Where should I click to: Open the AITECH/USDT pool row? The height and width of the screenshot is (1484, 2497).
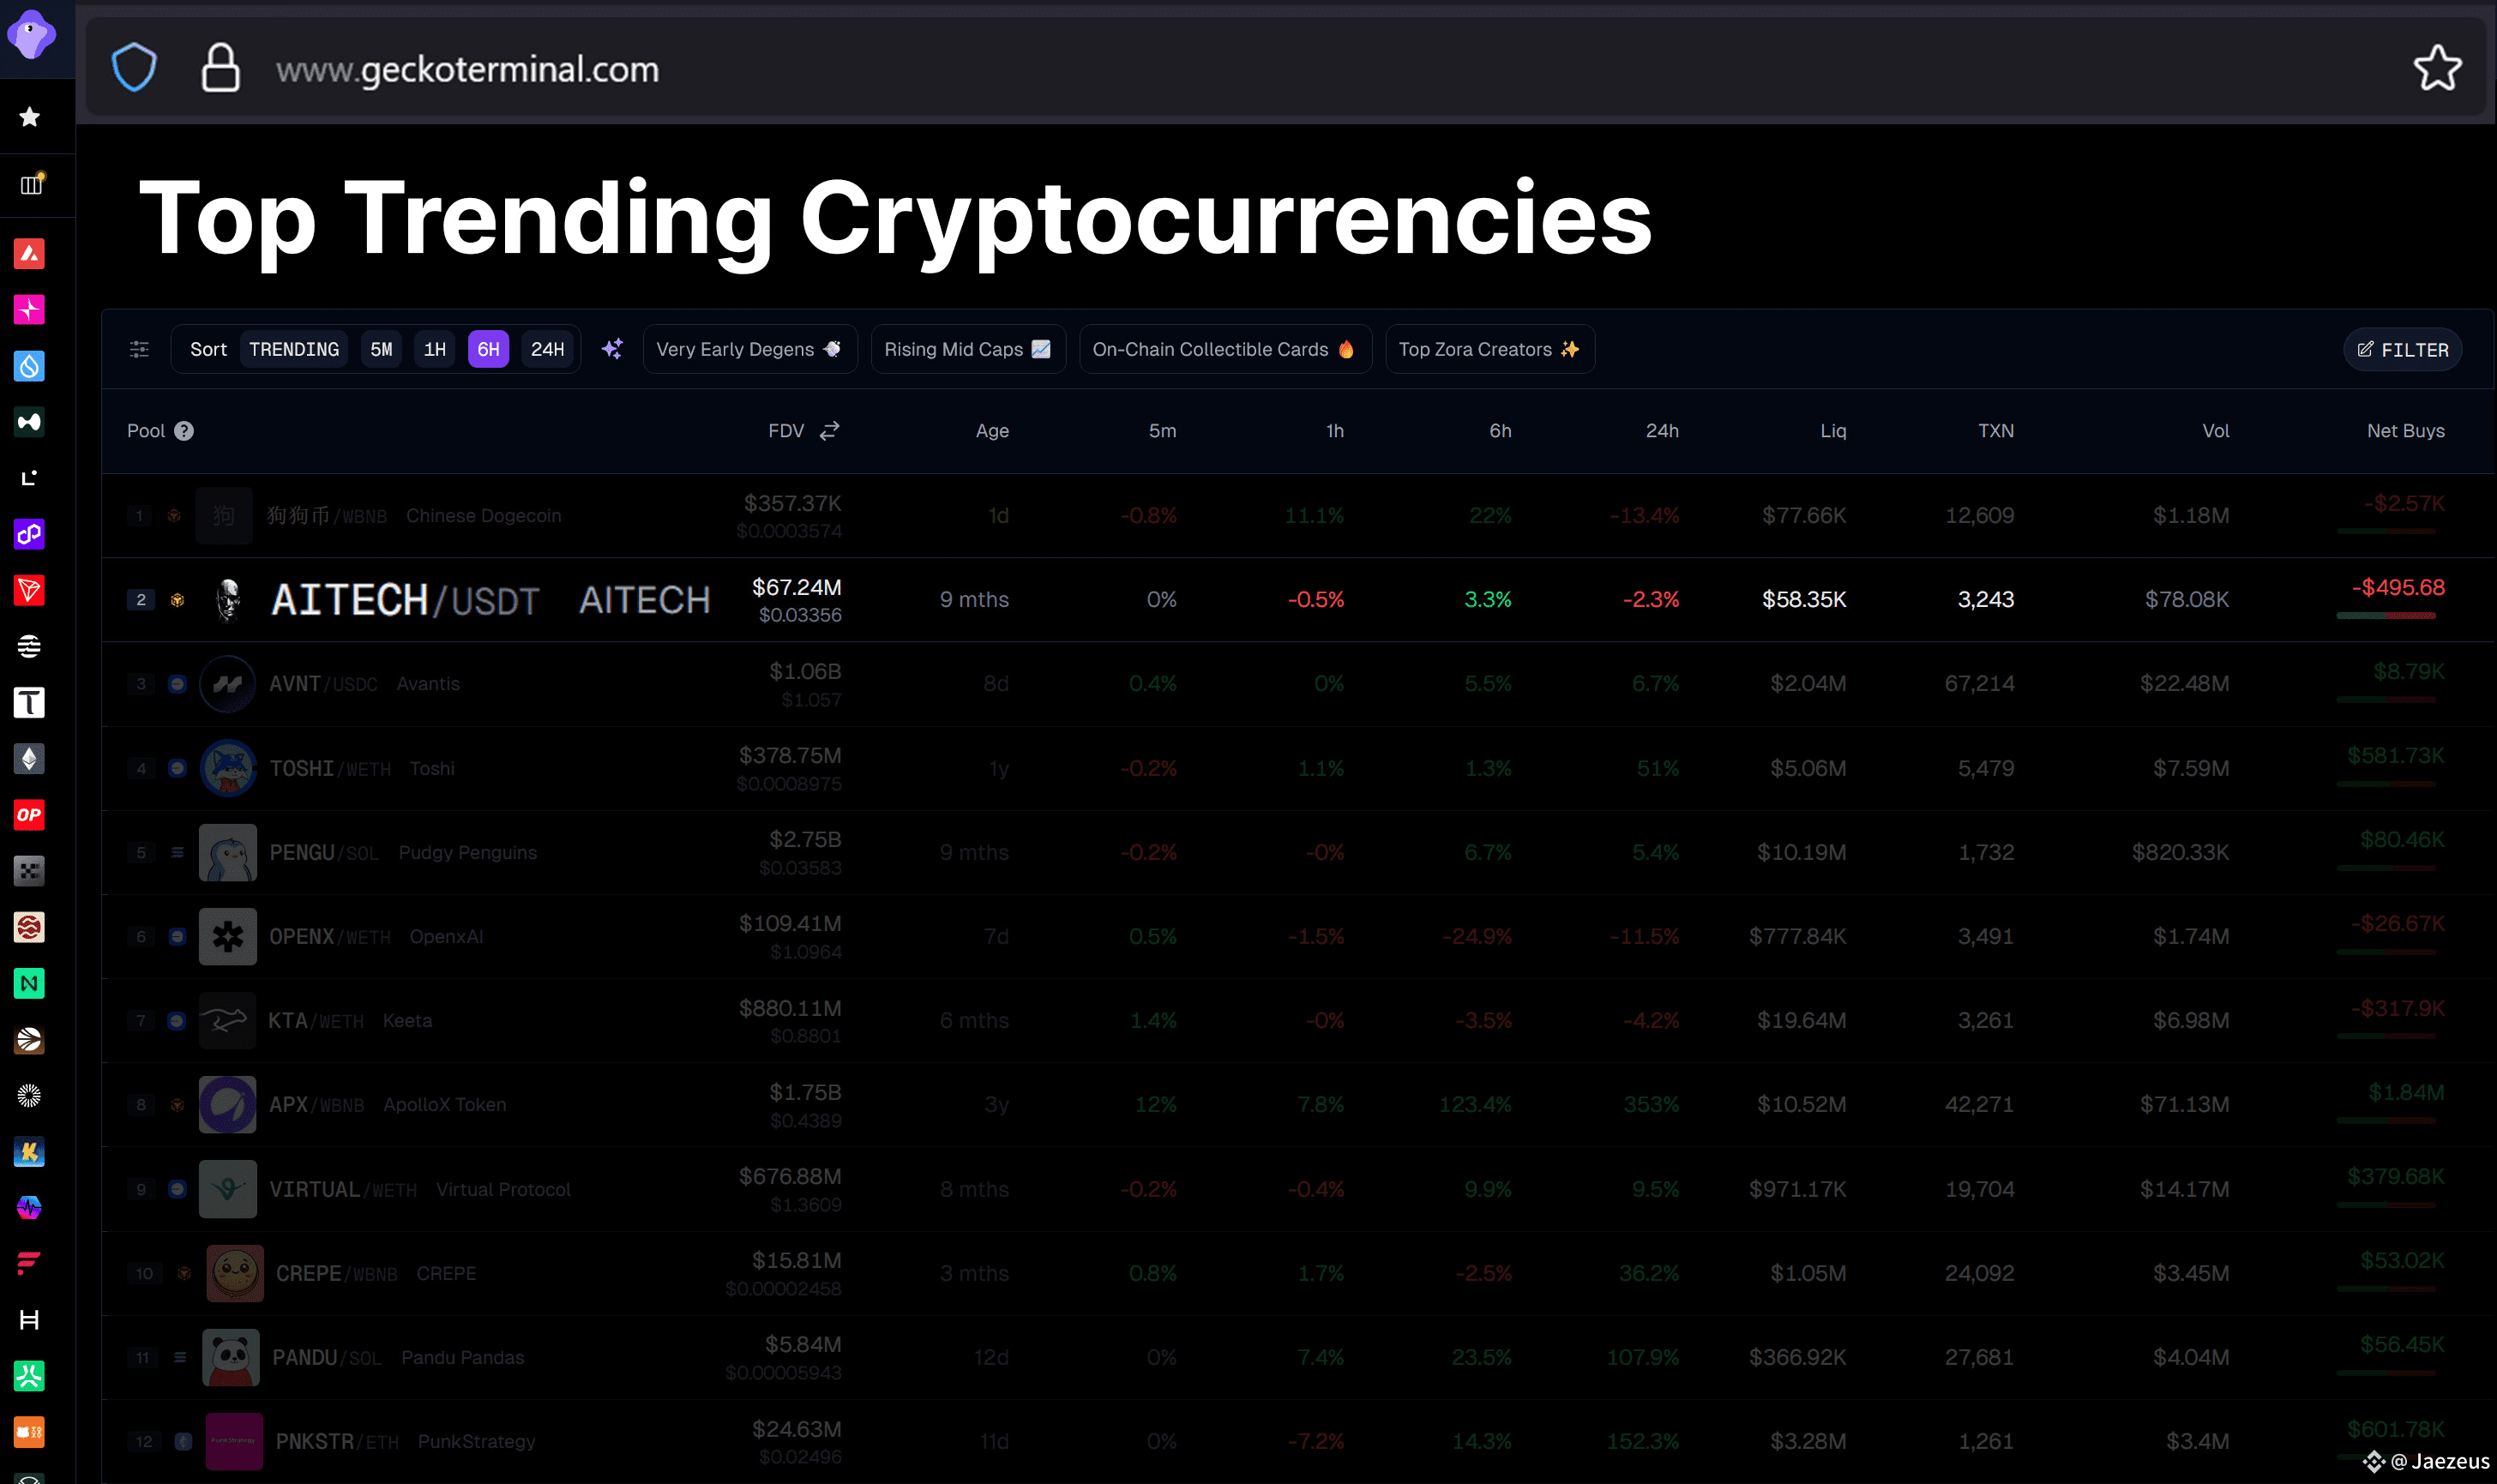point(405,600)
